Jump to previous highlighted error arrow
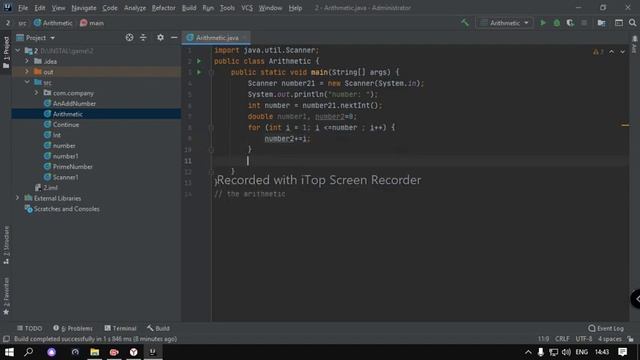 (x=611, y=52)
